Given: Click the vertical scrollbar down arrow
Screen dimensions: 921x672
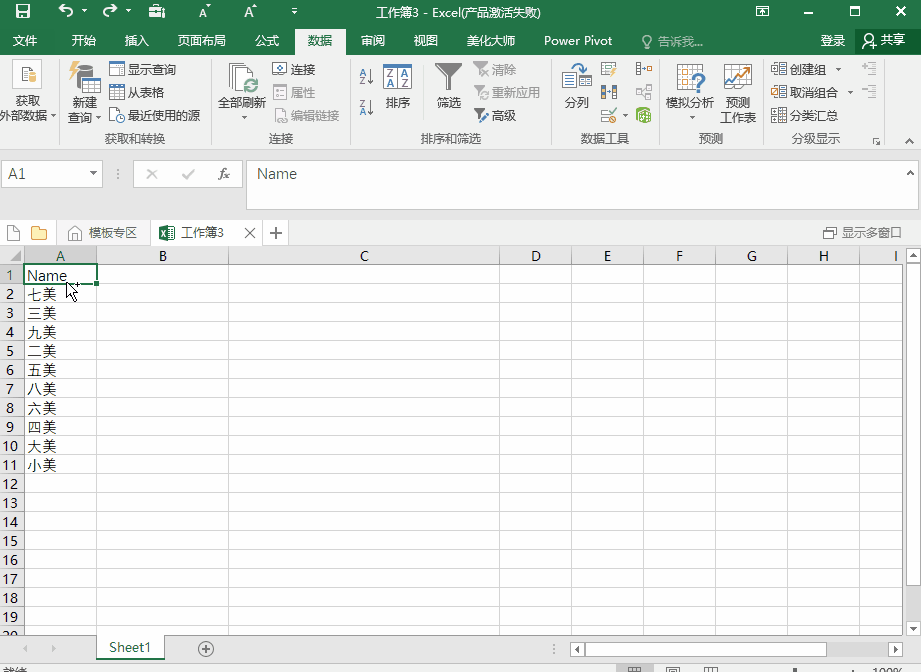Looking at the screenshot, I should click(913, 629).
